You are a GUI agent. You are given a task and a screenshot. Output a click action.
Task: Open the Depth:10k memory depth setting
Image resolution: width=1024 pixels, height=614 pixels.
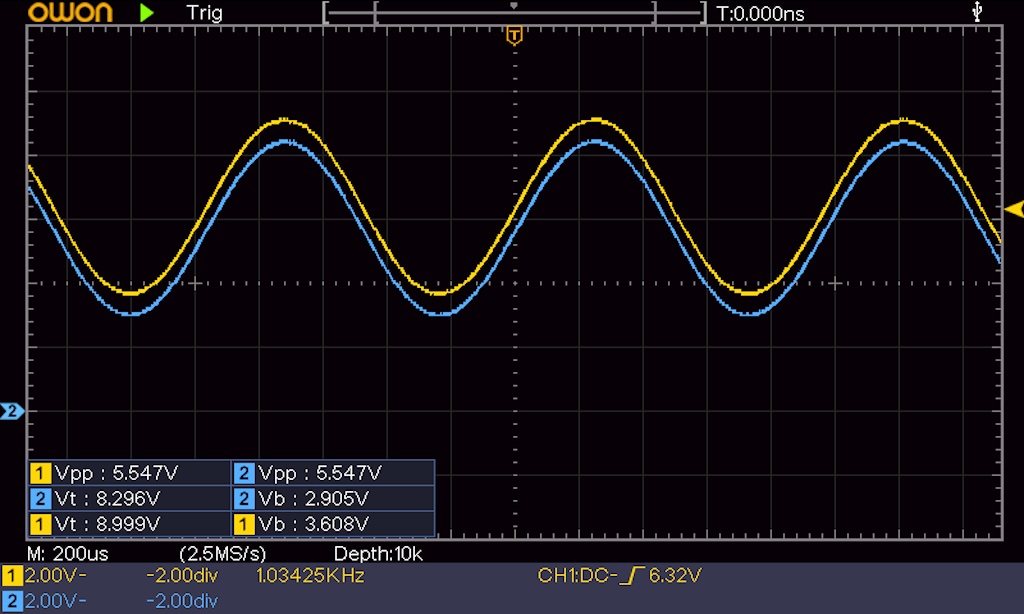tap(380, 553)
